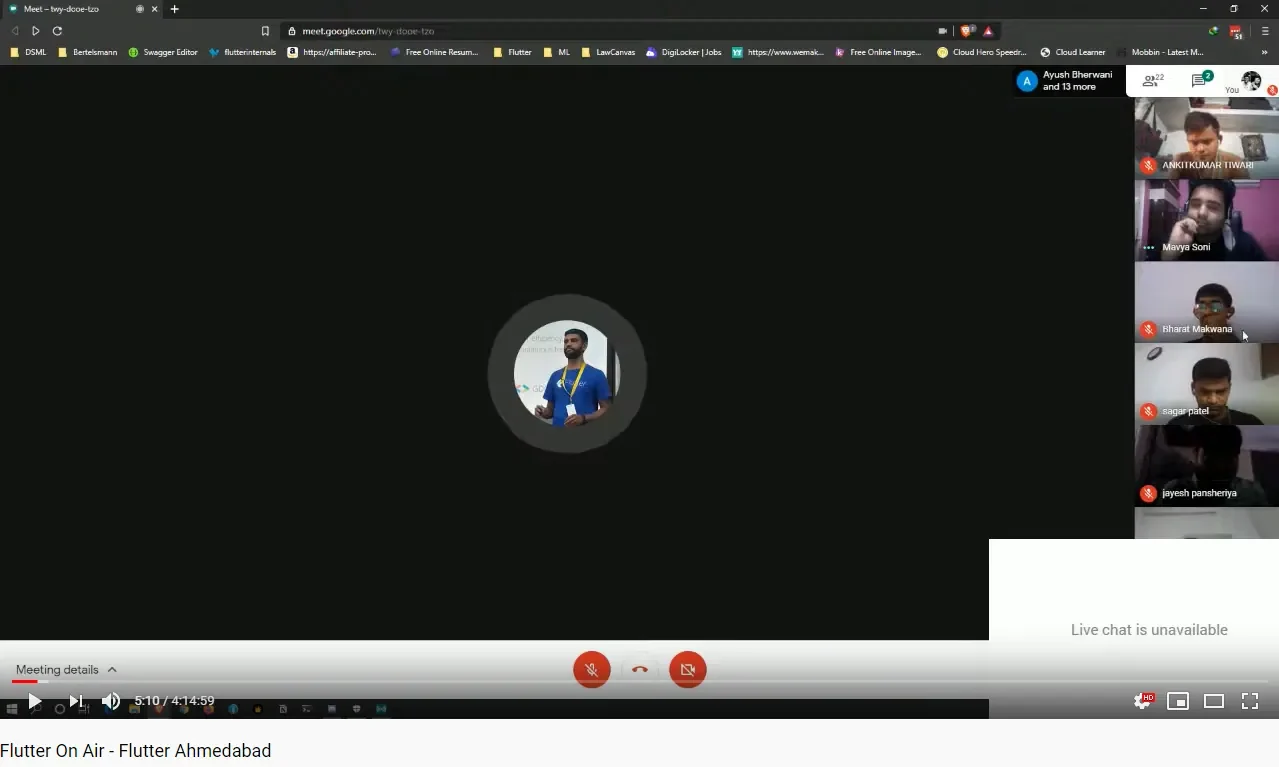Open the browser main menu

pos(1265,31)
